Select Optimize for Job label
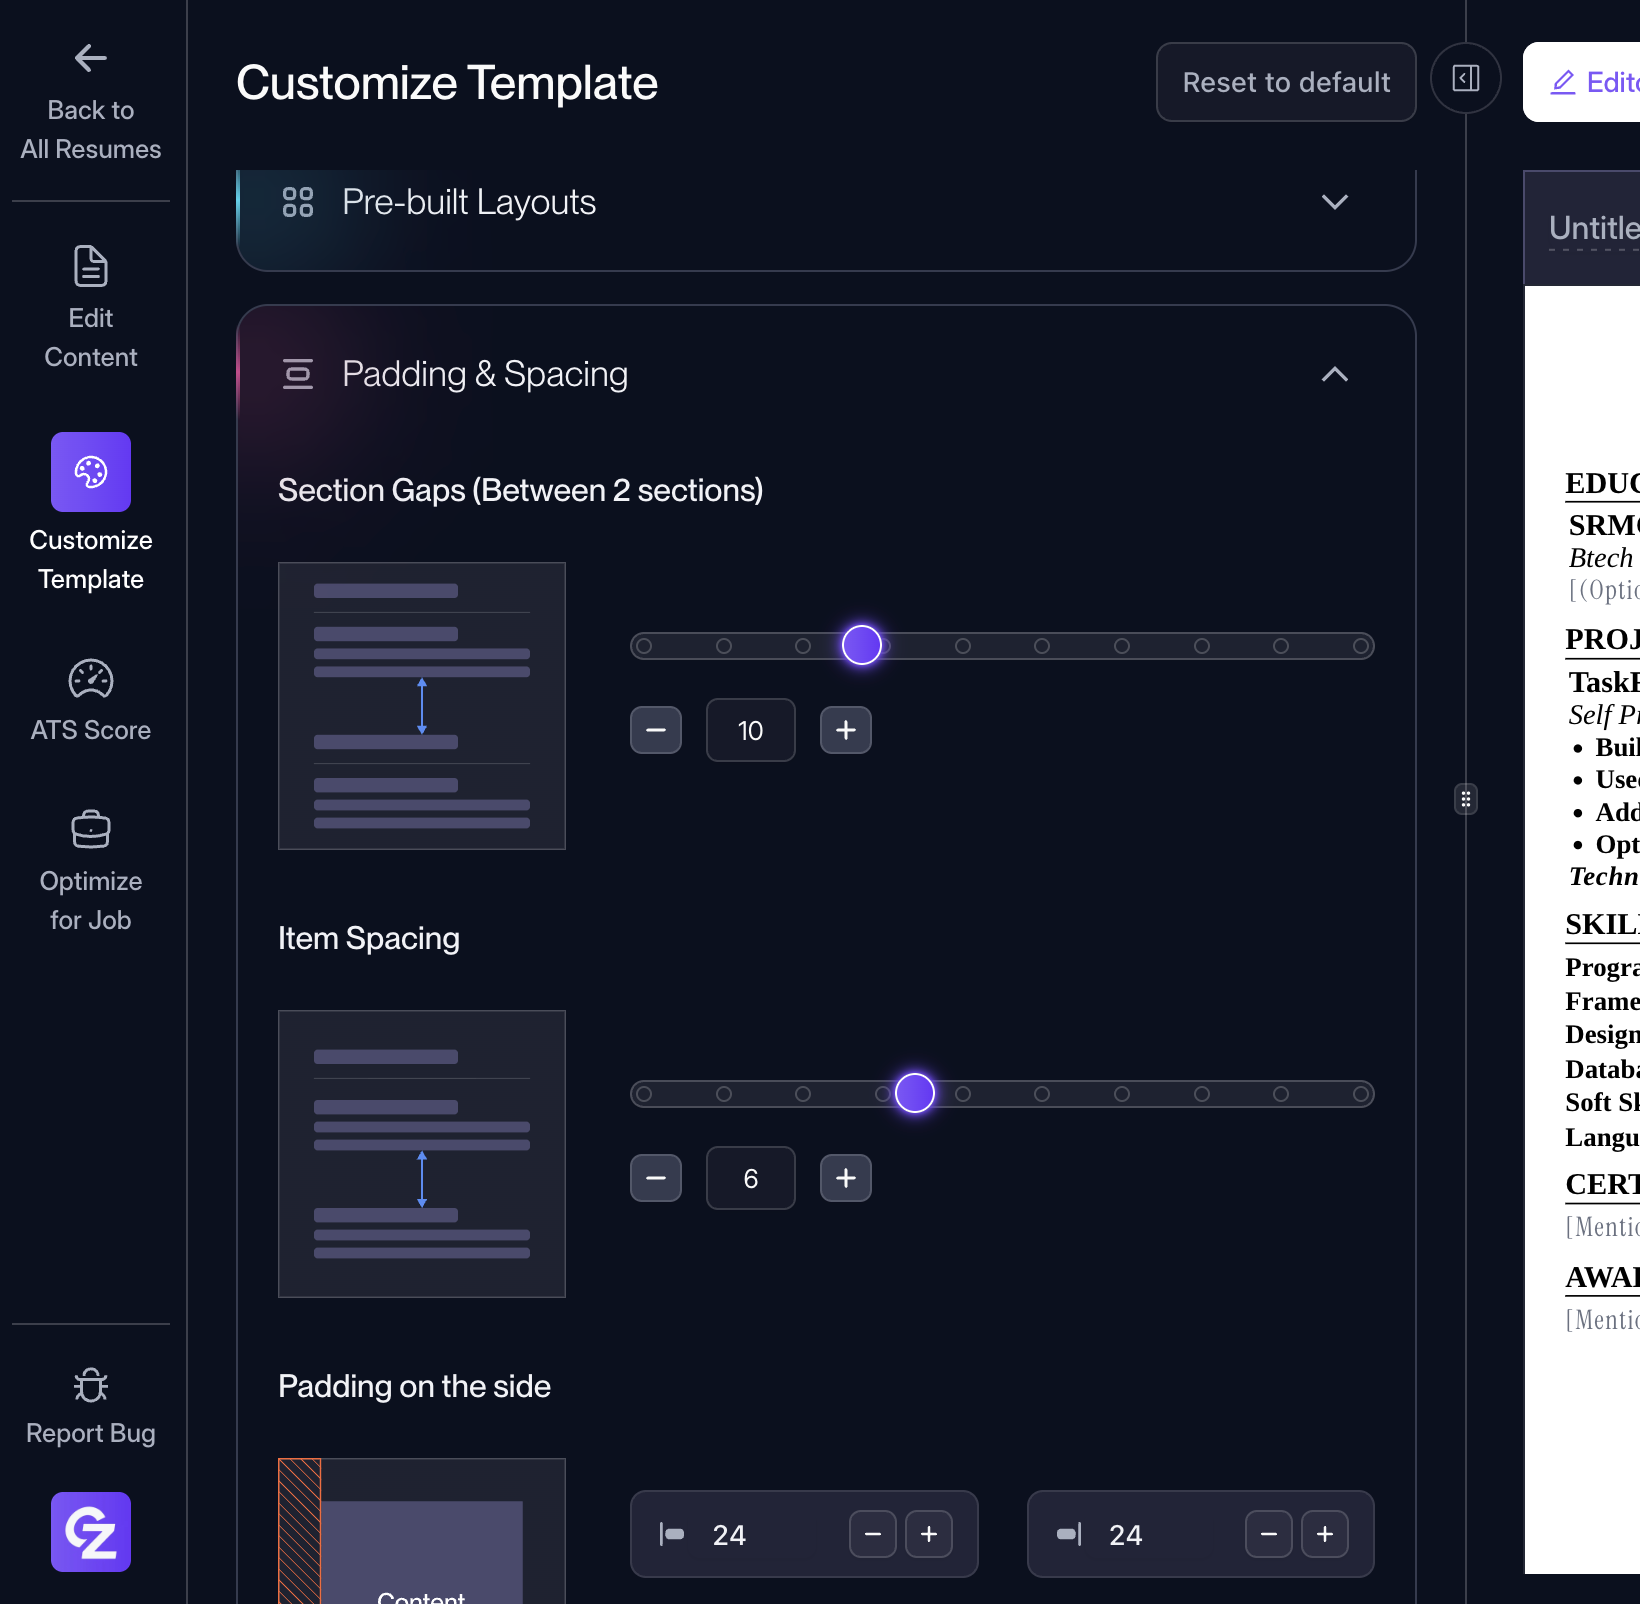 91,901
